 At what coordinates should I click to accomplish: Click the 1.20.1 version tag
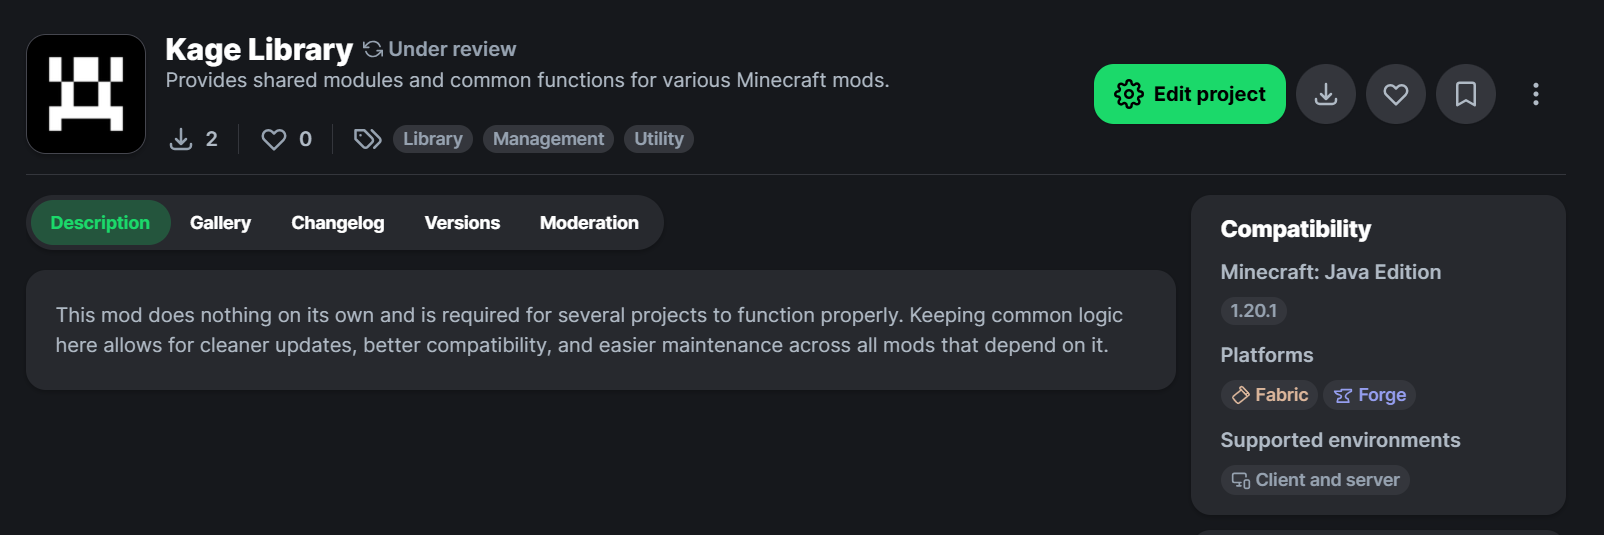pos(1253,311)
